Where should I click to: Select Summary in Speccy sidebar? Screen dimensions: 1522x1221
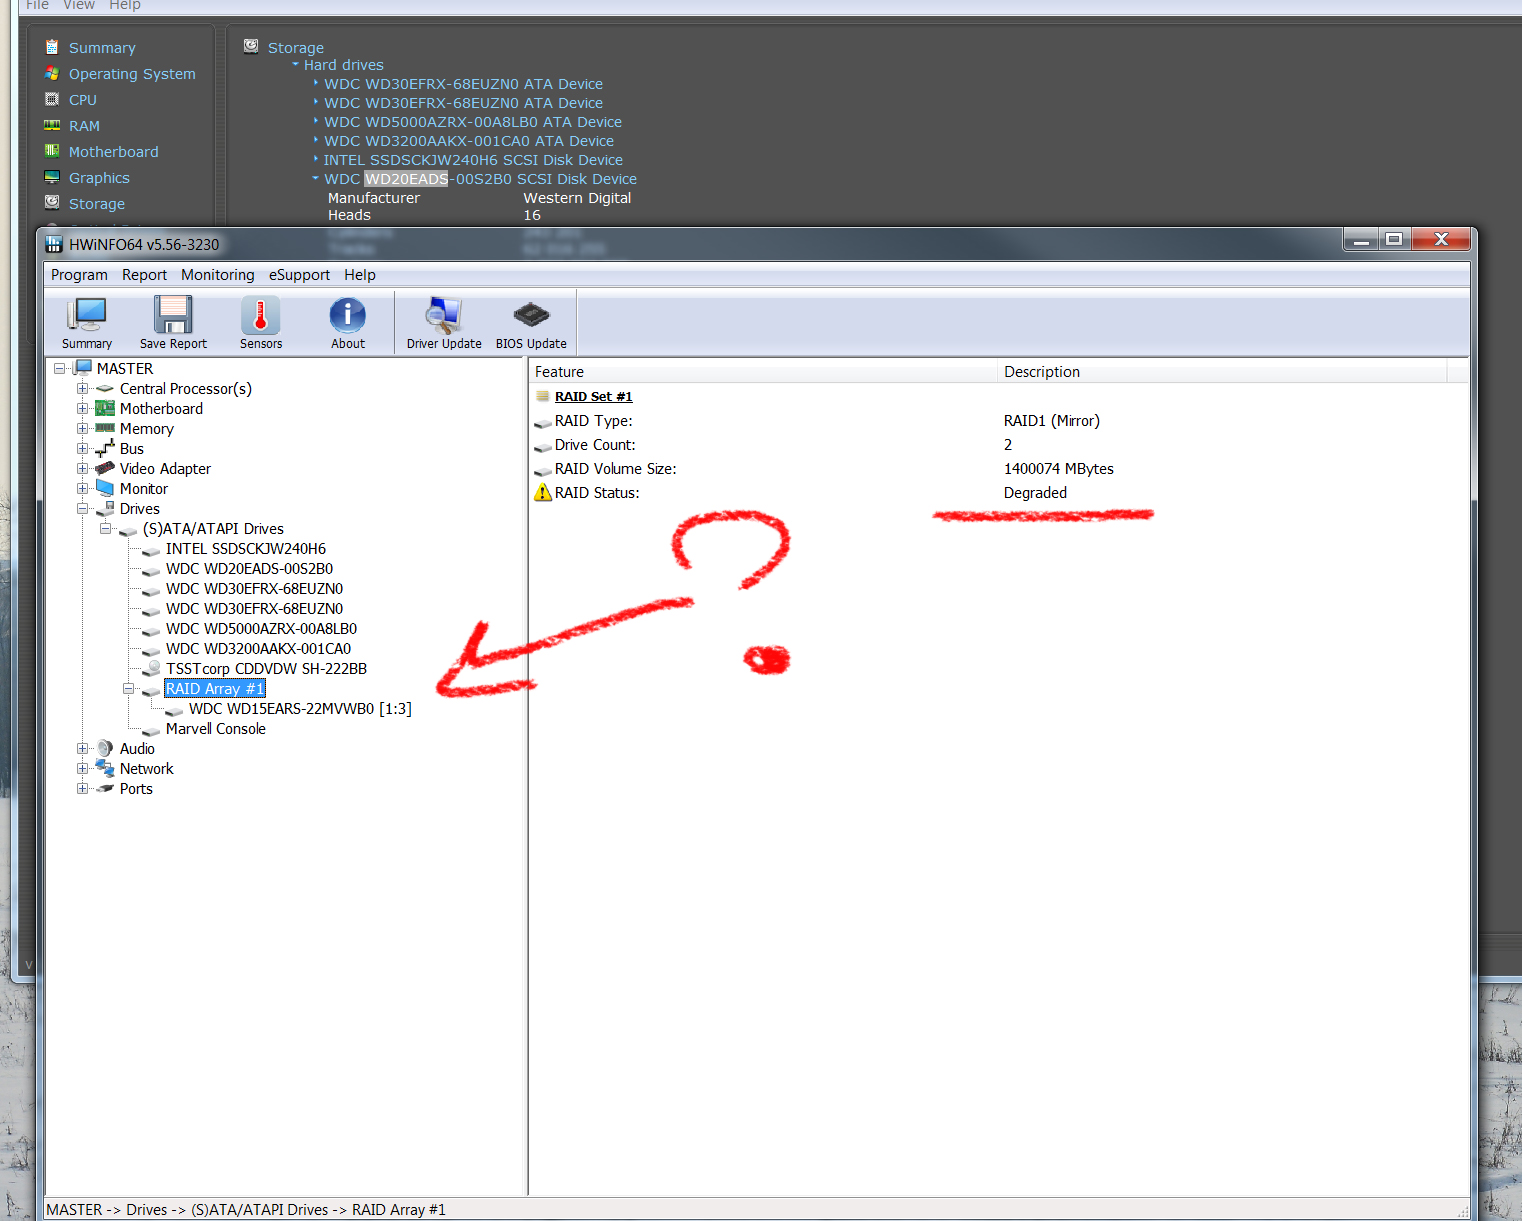coord(102,48)
